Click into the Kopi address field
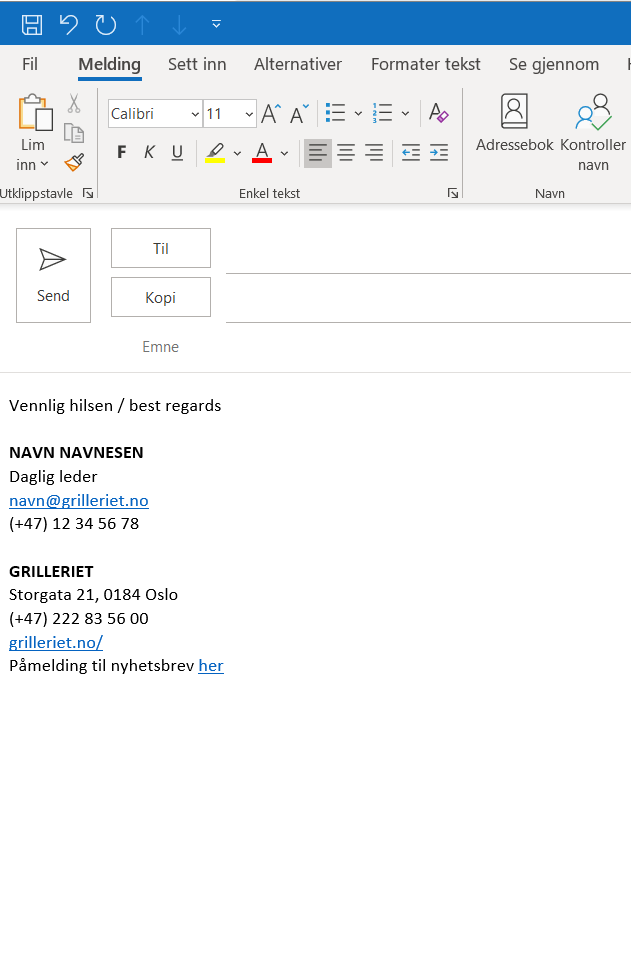Image resolution: width=631 pixels, height=962 pixels. pyautogui.click(x=428, y=301)
